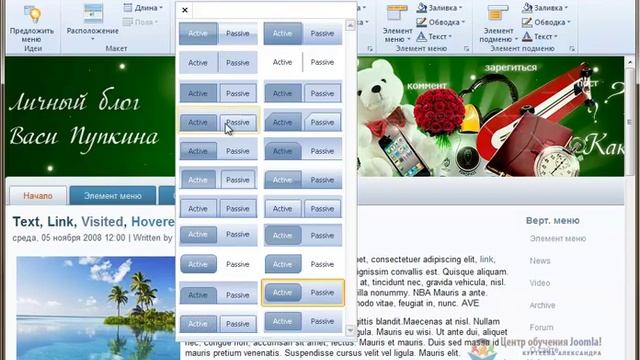Choose the first-row right Active/Passive style
The width and height of the screenshot is (640, 360).
click(303, 33)
